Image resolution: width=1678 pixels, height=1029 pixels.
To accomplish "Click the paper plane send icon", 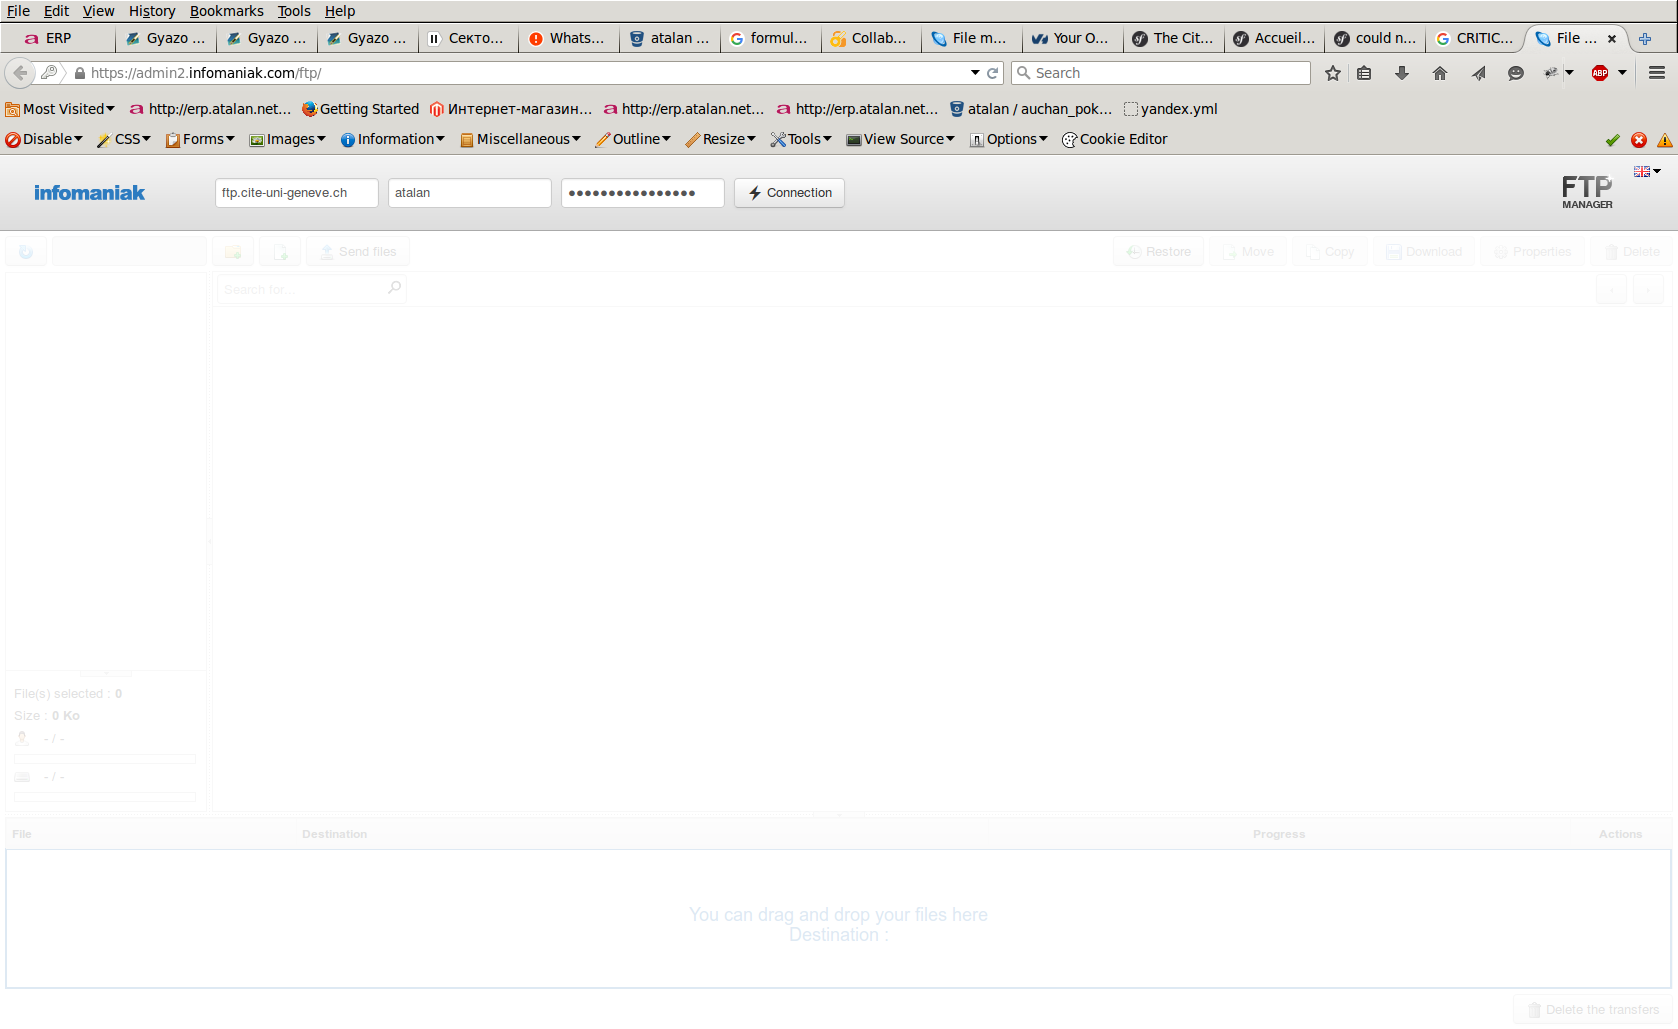I will pos(1478,73).
